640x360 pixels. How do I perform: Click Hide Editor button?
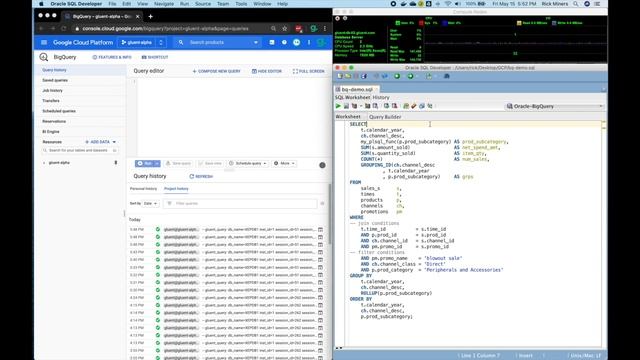click(x=267, y=71)
